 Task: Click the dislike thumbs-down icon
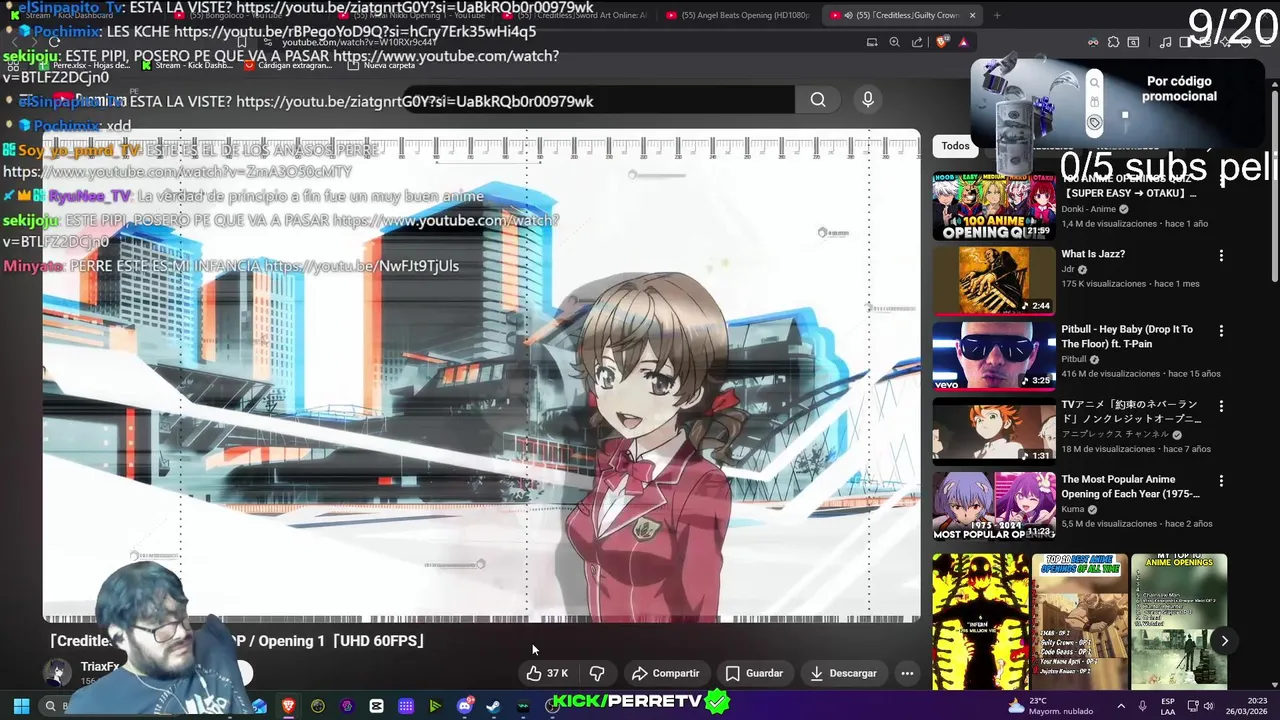click(597, 673)
